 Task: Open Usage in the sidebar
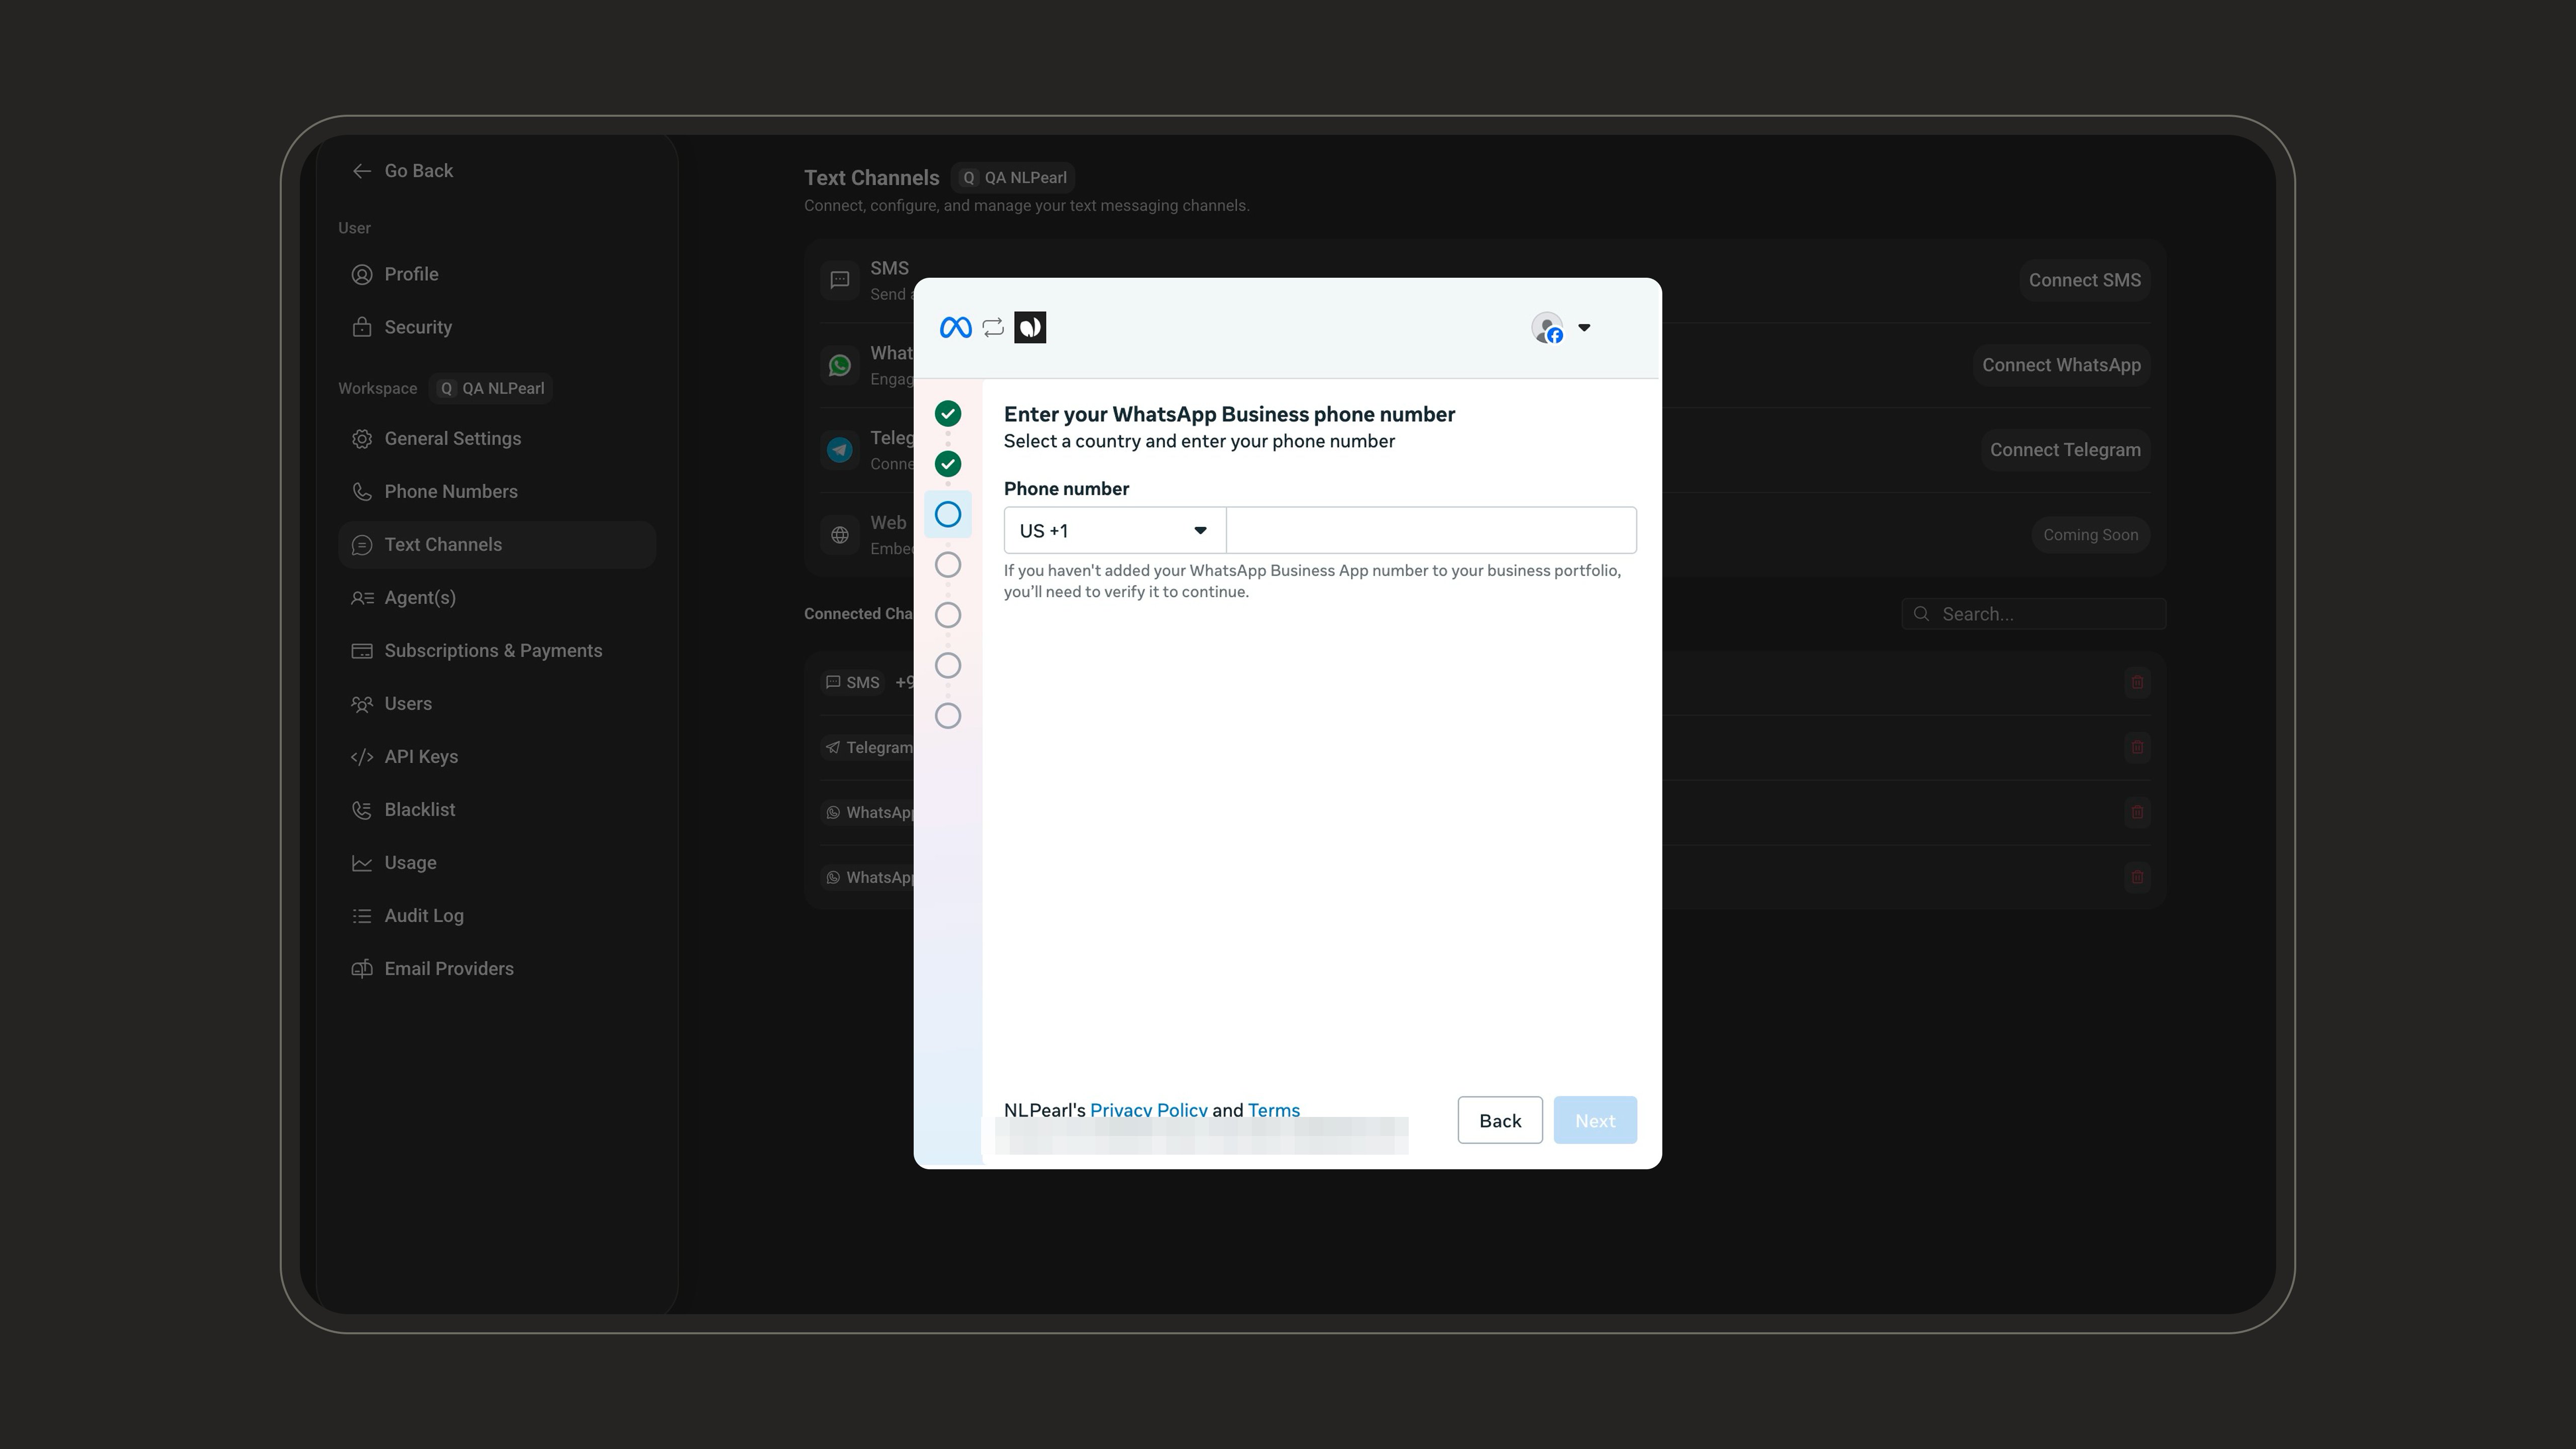point(496,862)
